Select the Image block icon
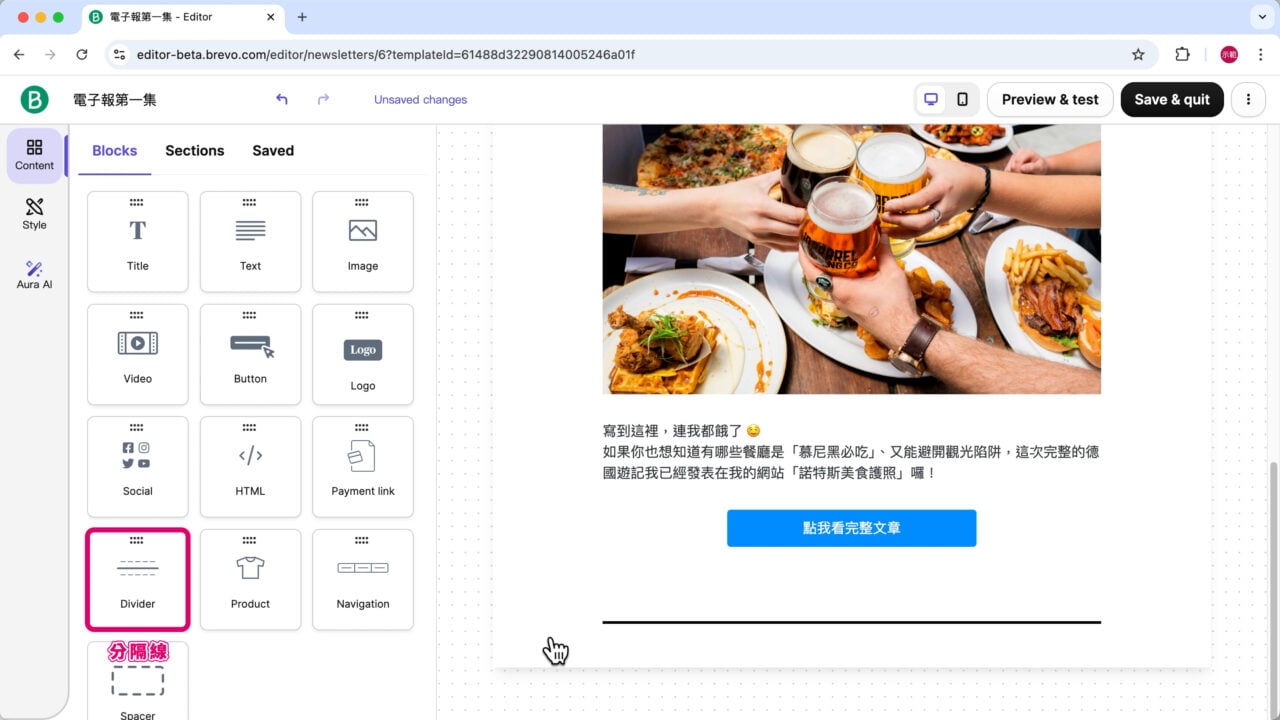The image size is (1280, 720). pyautogui.click(x=363, y=241)
